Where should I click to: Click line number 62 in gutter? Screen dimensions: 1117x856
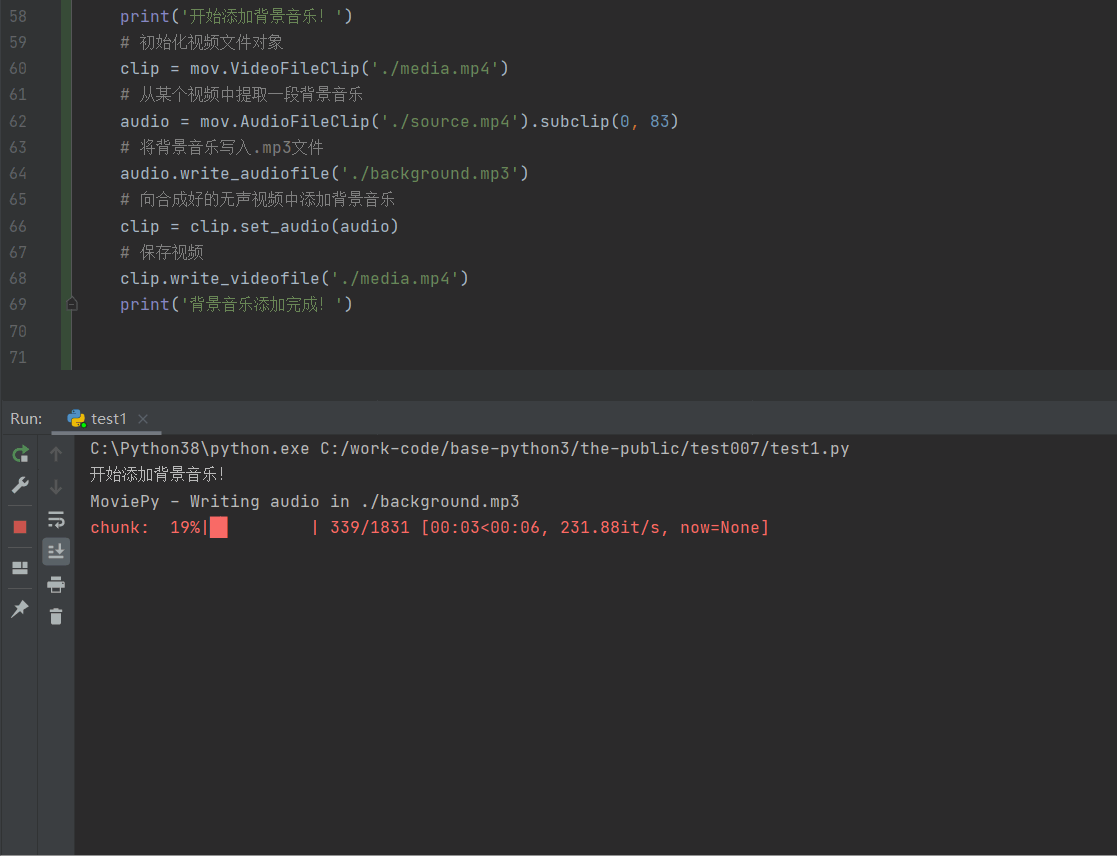(18, 121)
